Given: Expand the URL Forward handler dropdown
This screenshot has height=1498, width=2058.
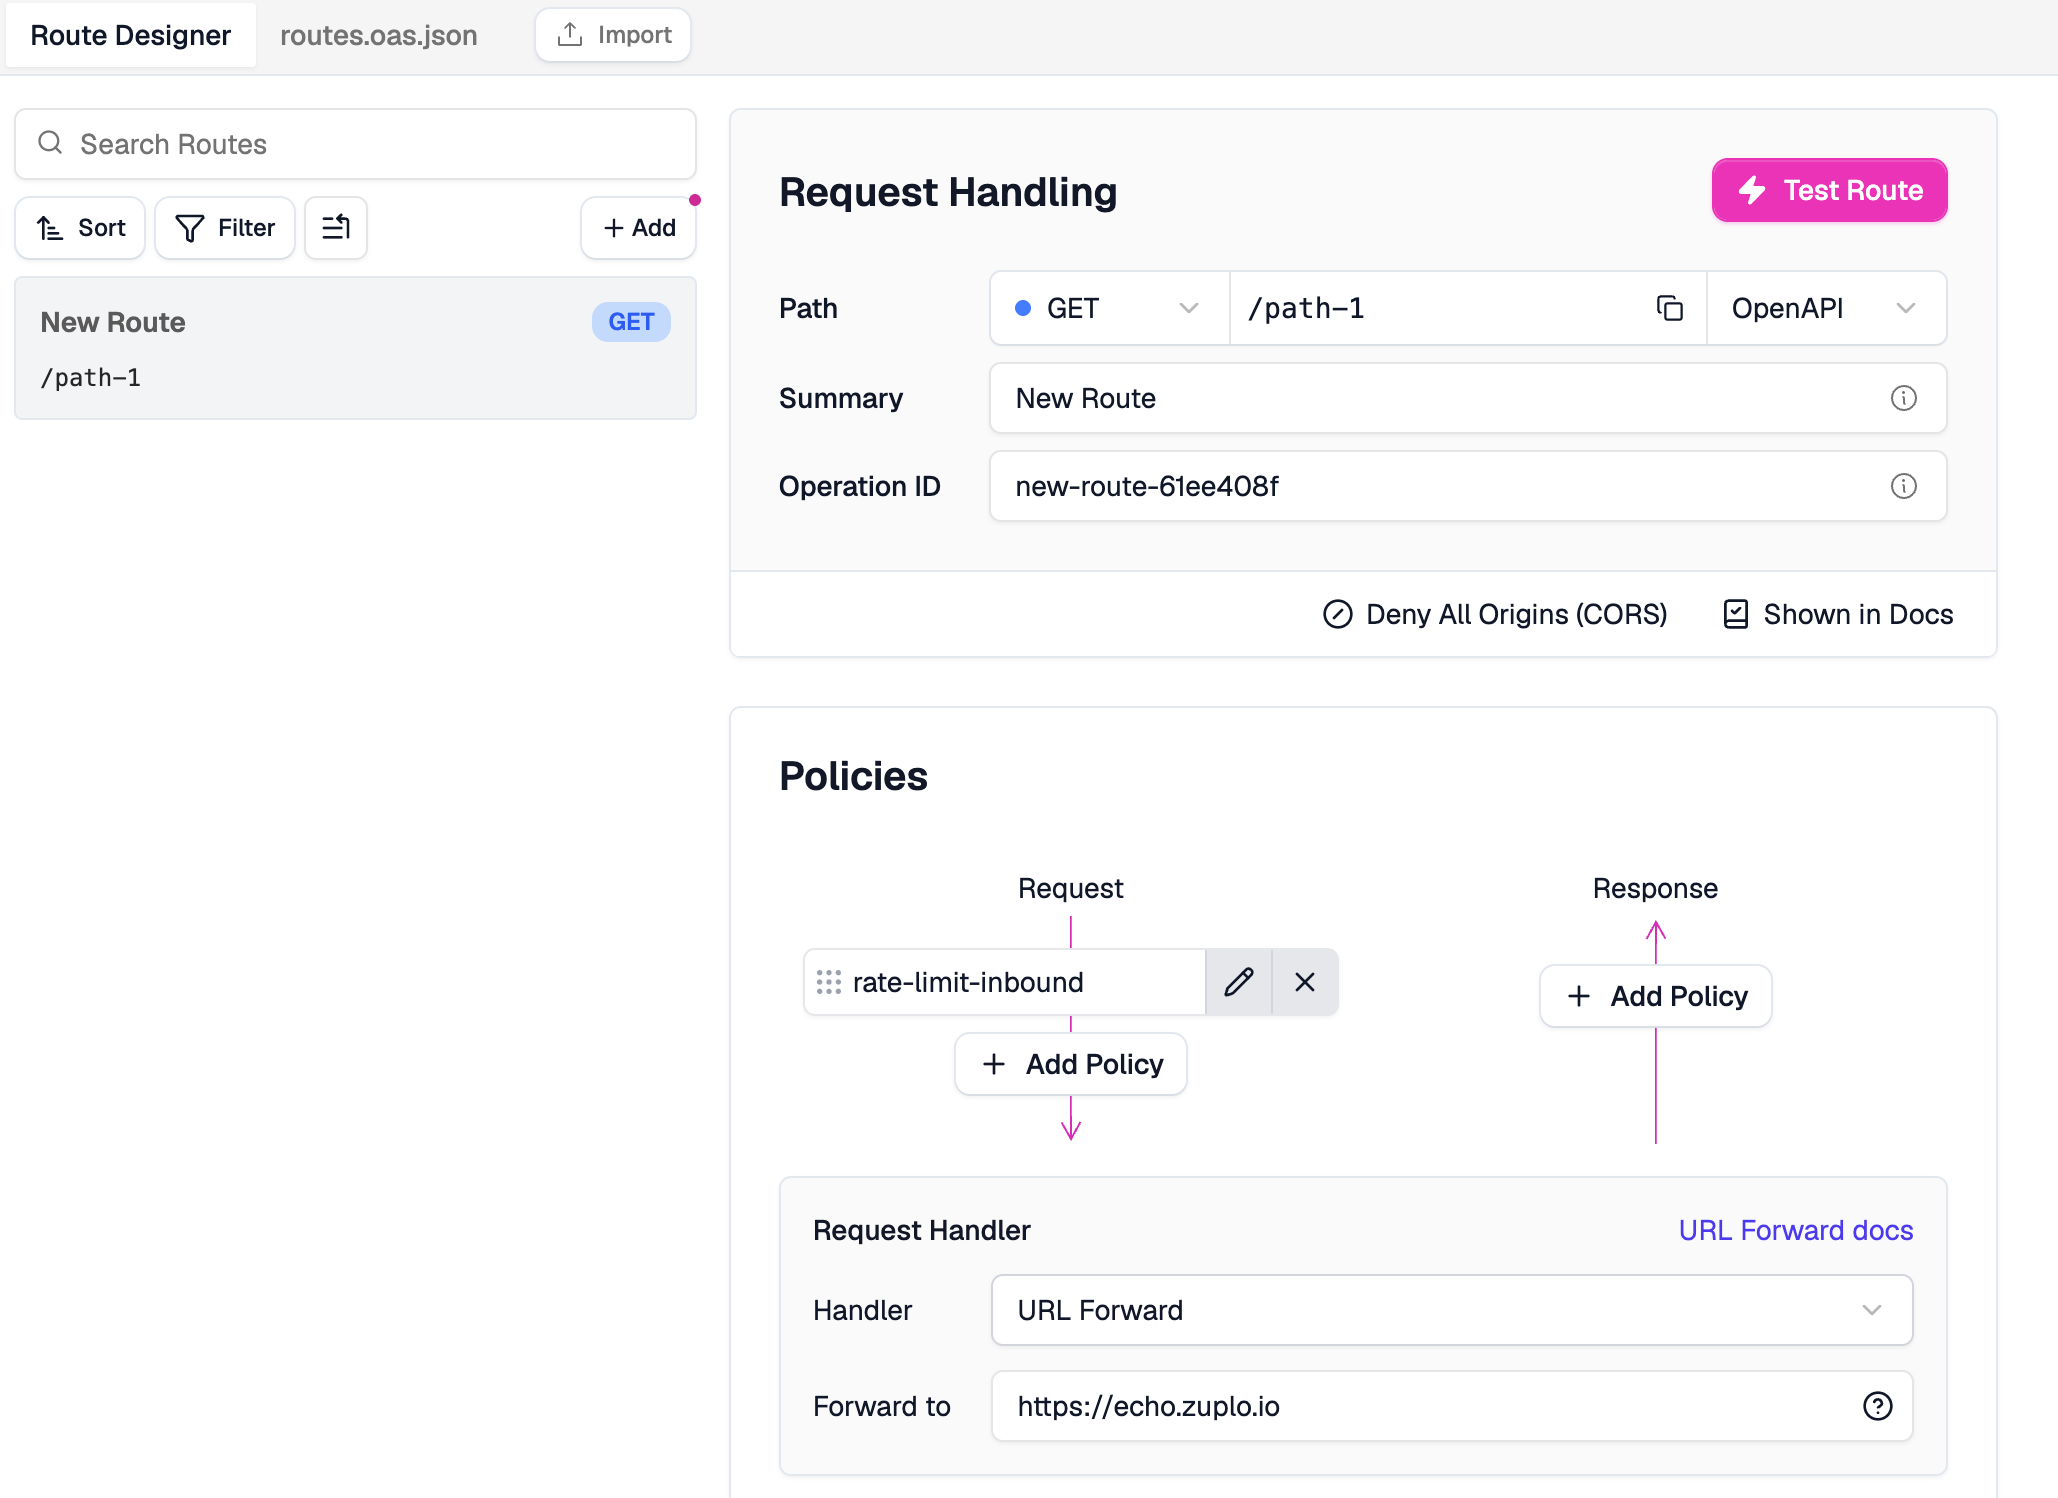Looking at the screenshot, I should pos(1451,1310).
